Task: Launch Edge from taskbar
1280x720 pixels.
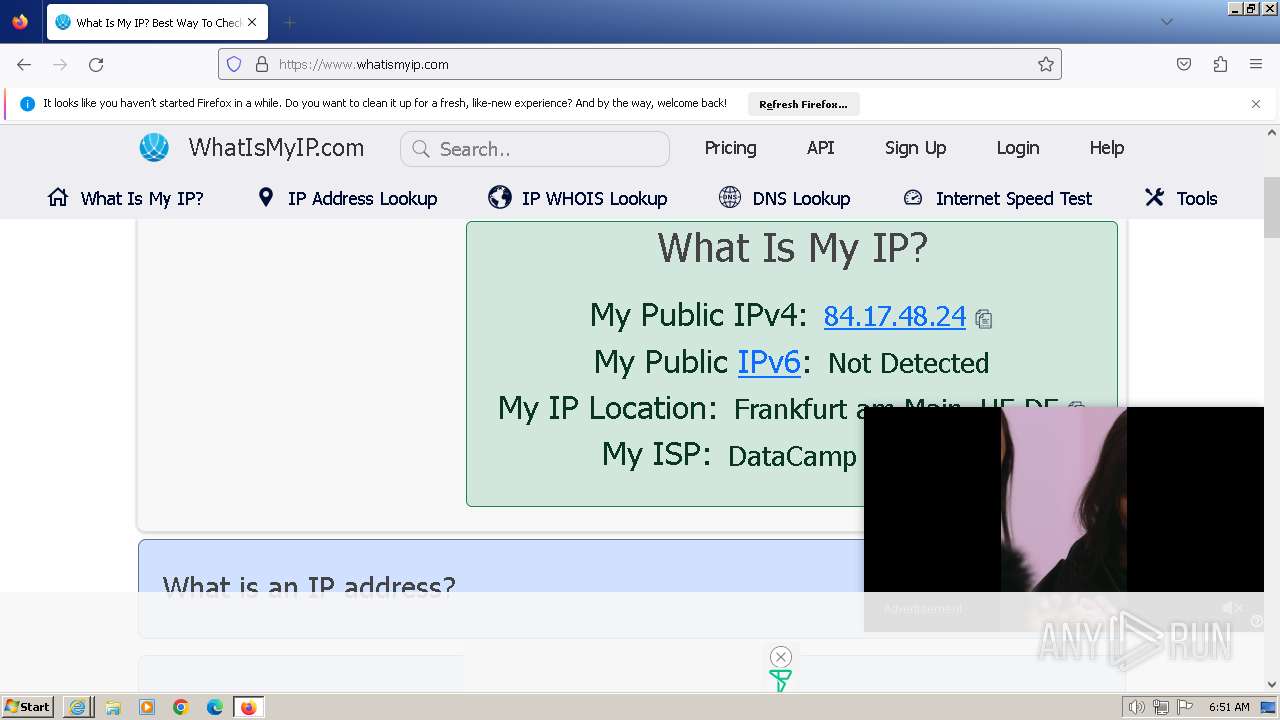Action: tap(215, 707)
